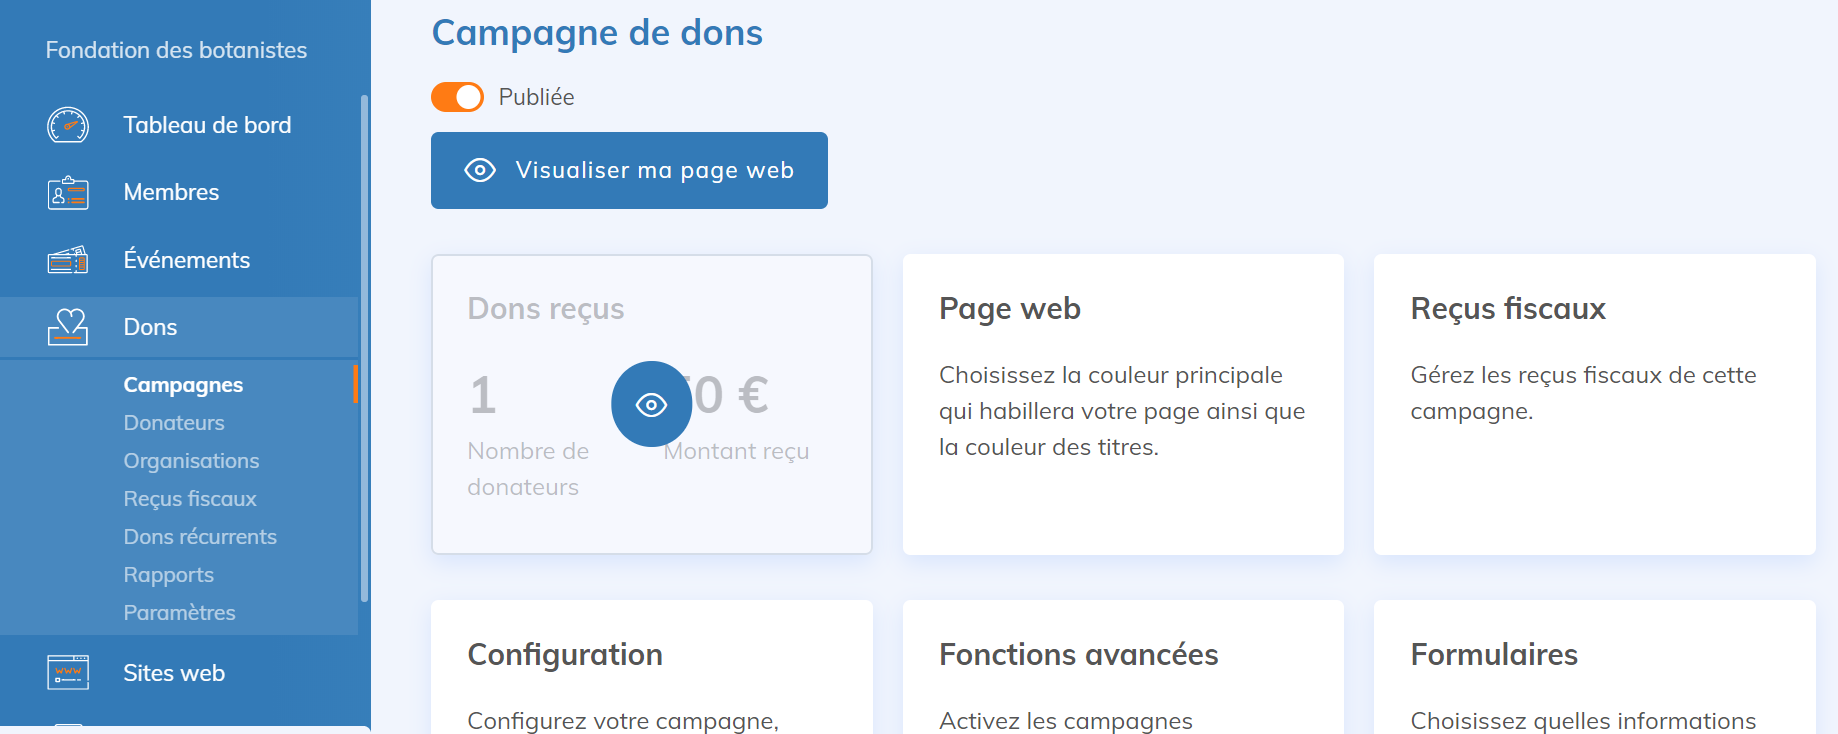The width and height of the screenshot is (1838, 734).
Task: Click the Nombre de donateurs label
Action: (x=528, y=469)
